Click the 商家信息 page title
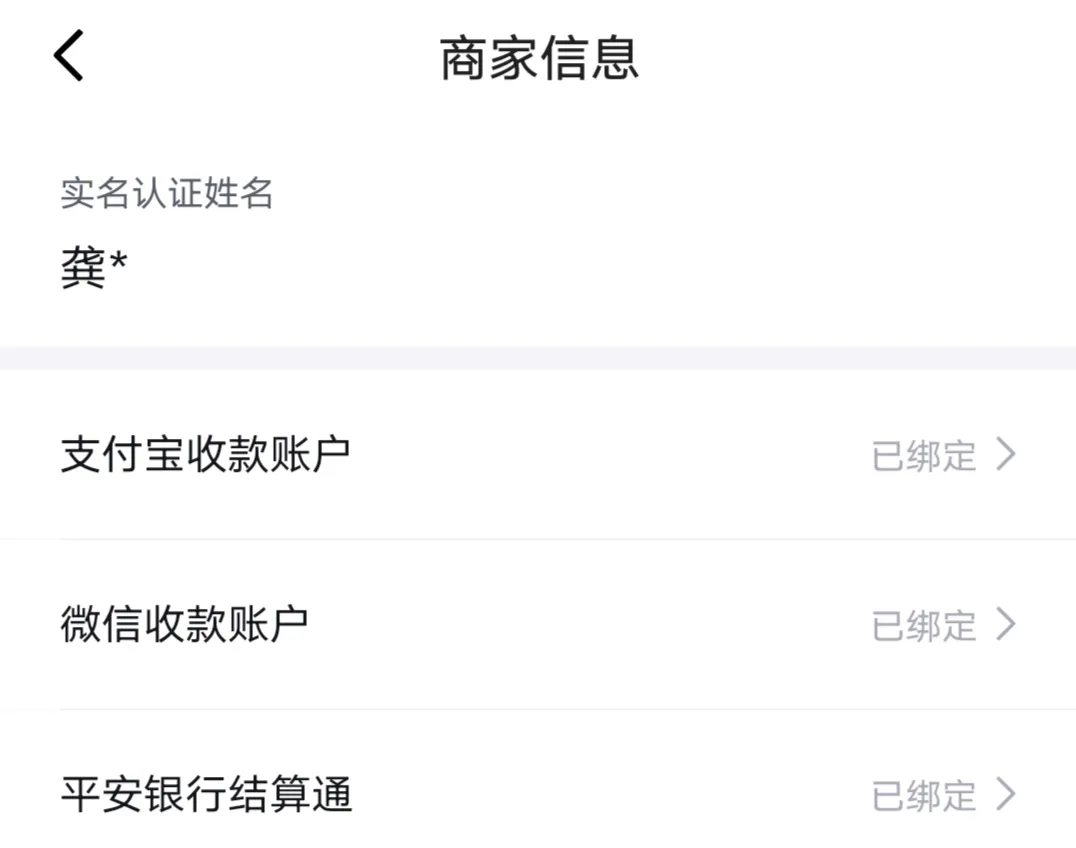This screenshot has width=1076, height=848. pyautogui.click(x=539, y=59)
